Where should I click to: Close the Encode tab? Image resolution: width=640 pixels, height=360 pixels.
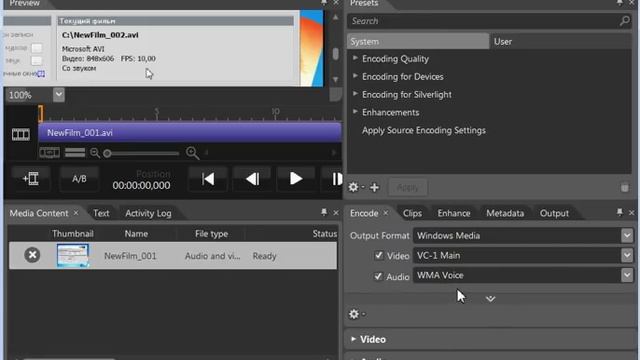tap(385, 213)
